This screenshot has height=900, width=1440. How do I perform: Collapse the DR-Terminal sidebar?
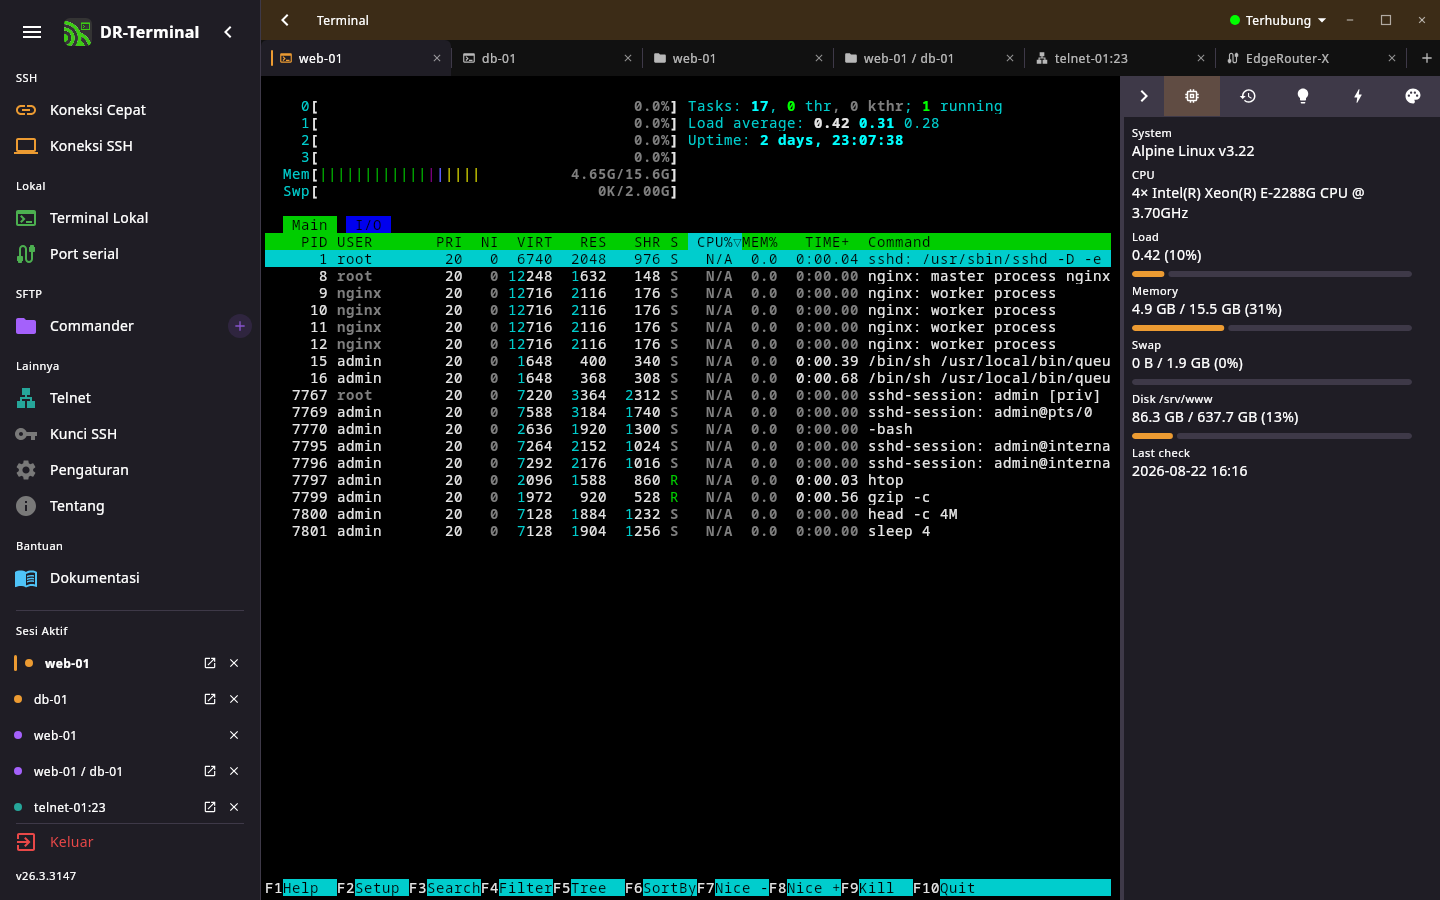point(228,32)
